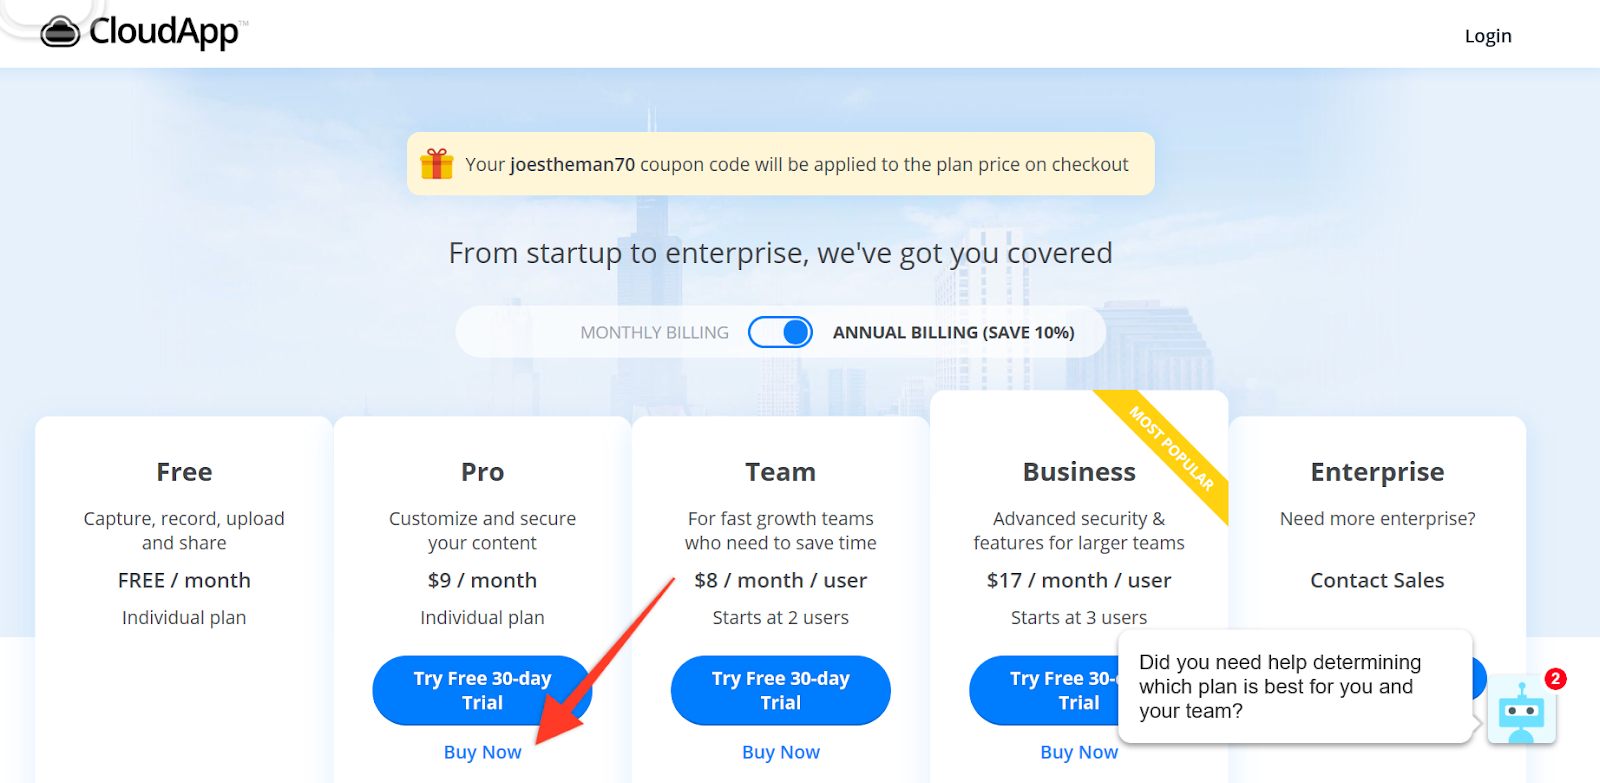Toggle the monthly/annual billing switch
1600x783 pixels.
[x=781, y=332]
